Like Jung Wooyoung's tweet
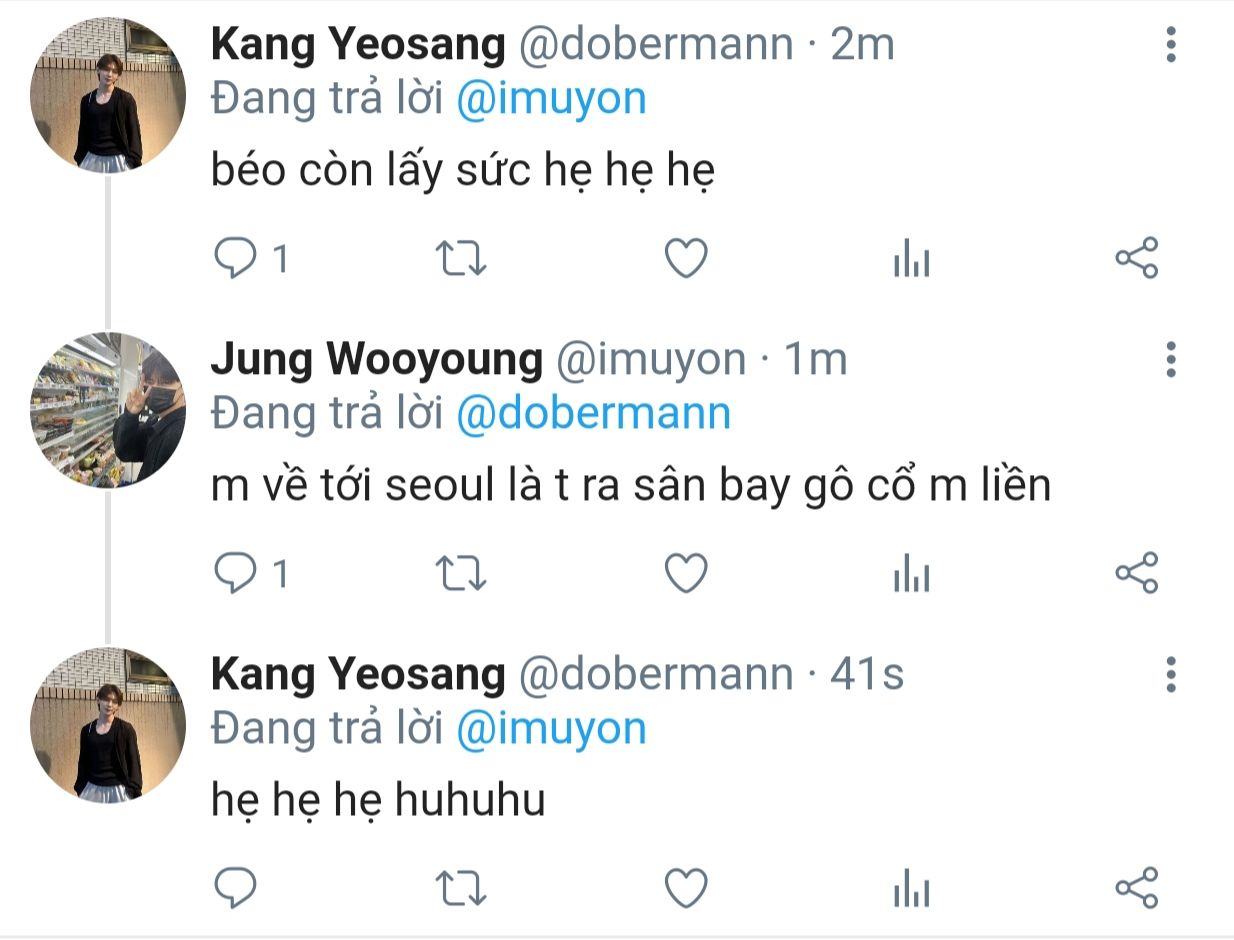 click(x=687, y=573)
